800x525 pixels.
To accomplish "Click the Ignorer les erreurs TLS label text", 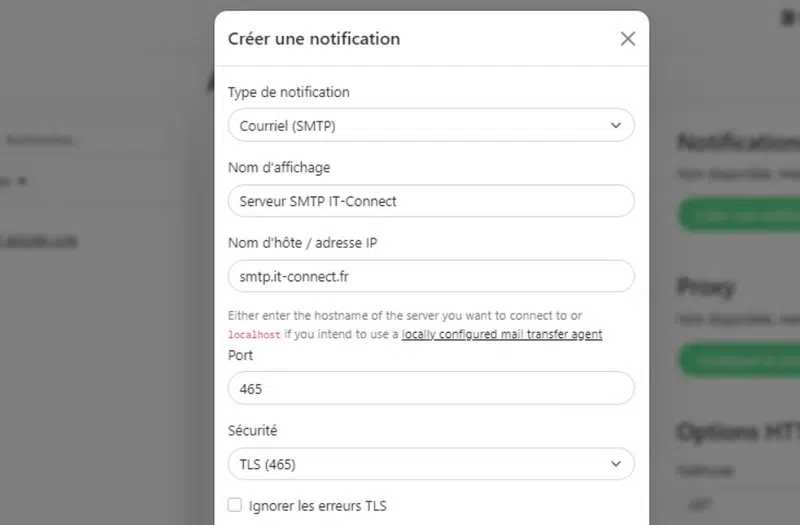I will pyautogui.click(x=317, y=505).
